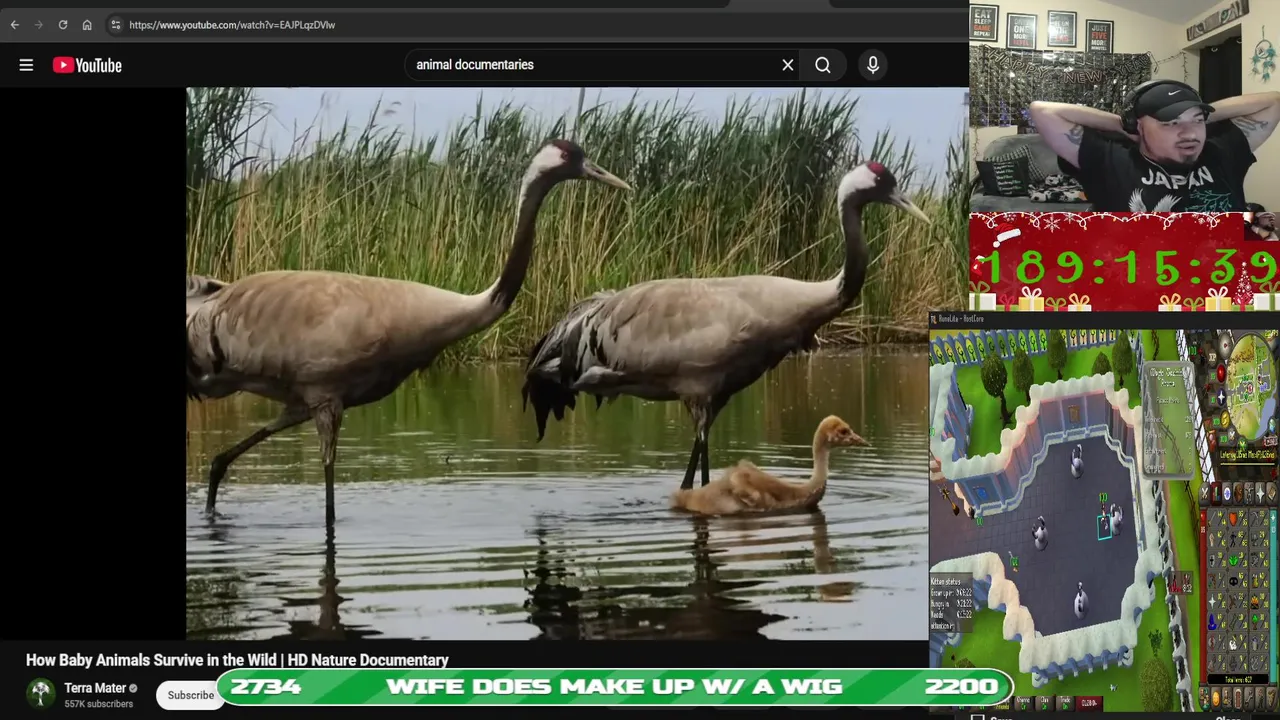Select the Trade chat filter tab
This screenshot has height=720, width=1280.
click(1065, 703)
